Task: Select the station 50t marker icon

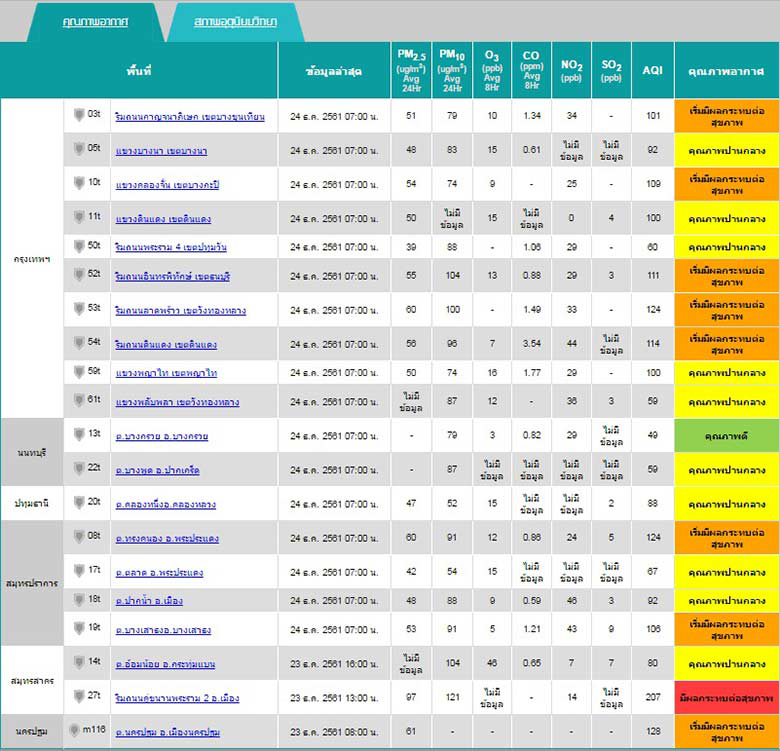Action: [80, 246]
